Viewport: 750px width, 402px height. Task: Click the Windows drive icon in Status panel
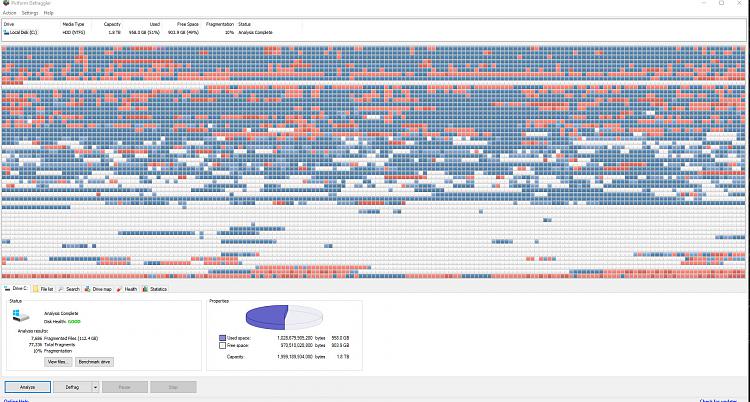(x=21, y=315)
